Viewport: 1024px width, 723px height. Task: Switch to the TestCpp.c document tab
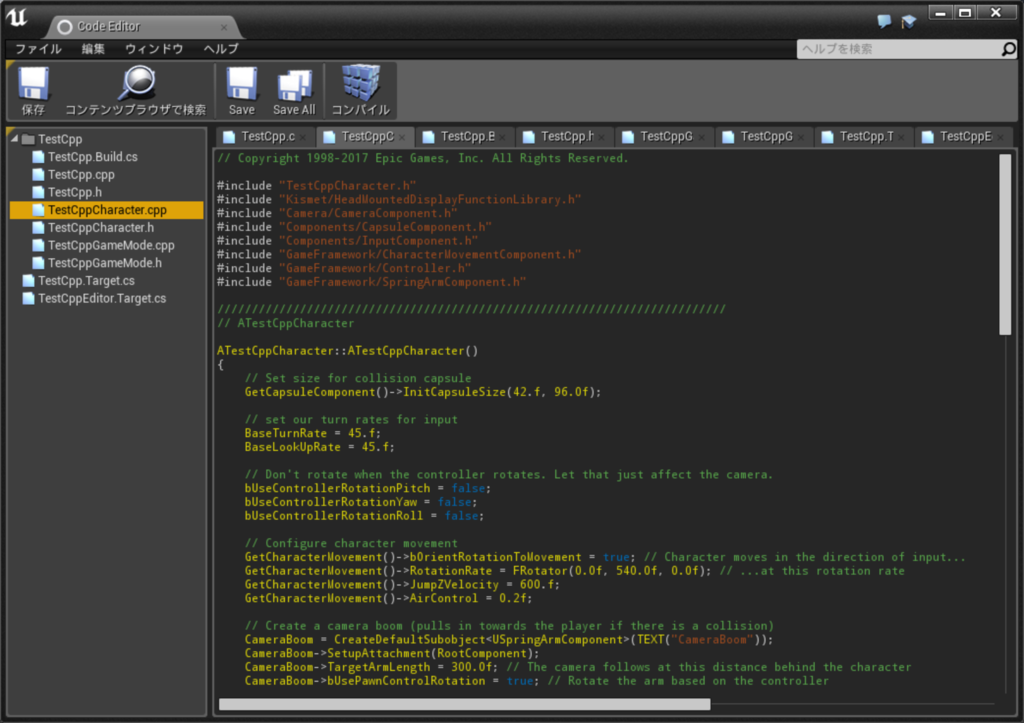click(x=264, y=137)
